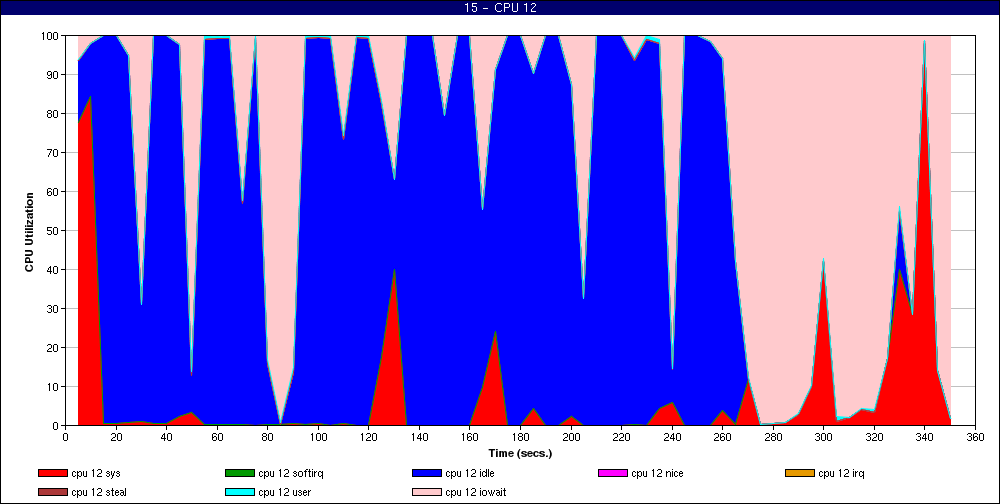Click the 100 label on the utilization axis

click(x=48, y=36)
